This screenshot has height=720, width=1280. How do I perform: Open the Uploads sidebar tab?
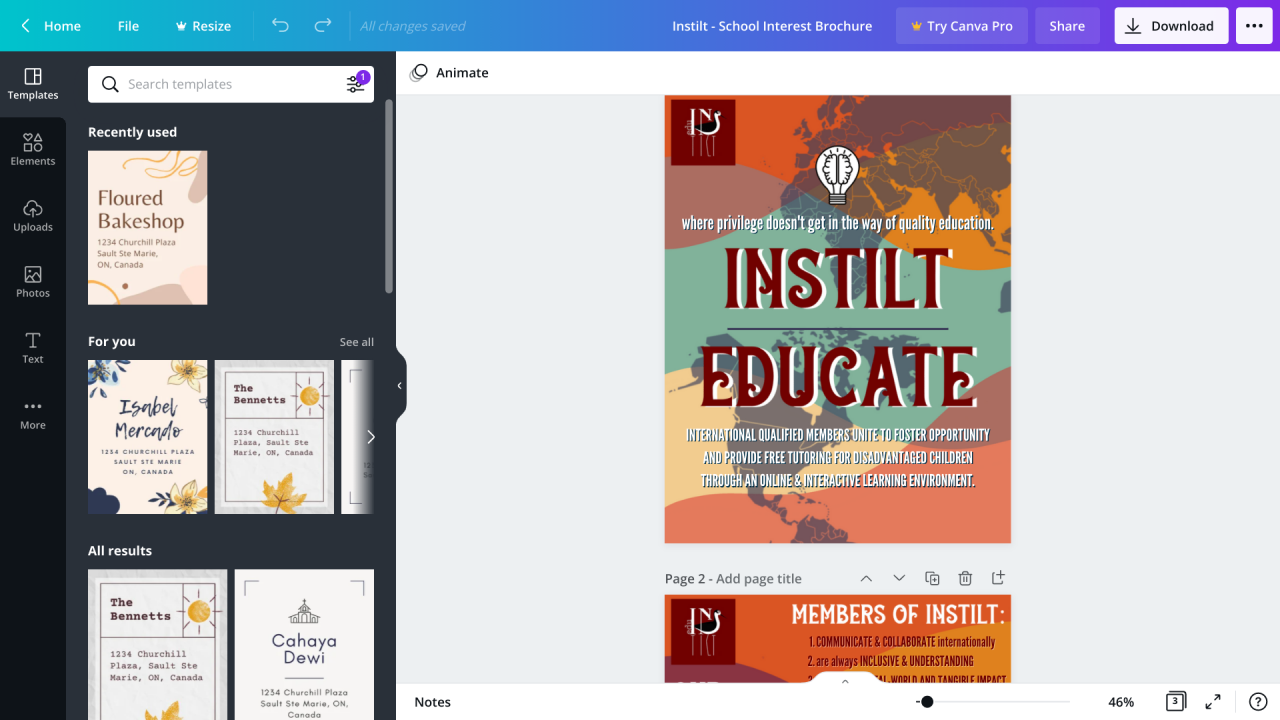click(33, 216)
